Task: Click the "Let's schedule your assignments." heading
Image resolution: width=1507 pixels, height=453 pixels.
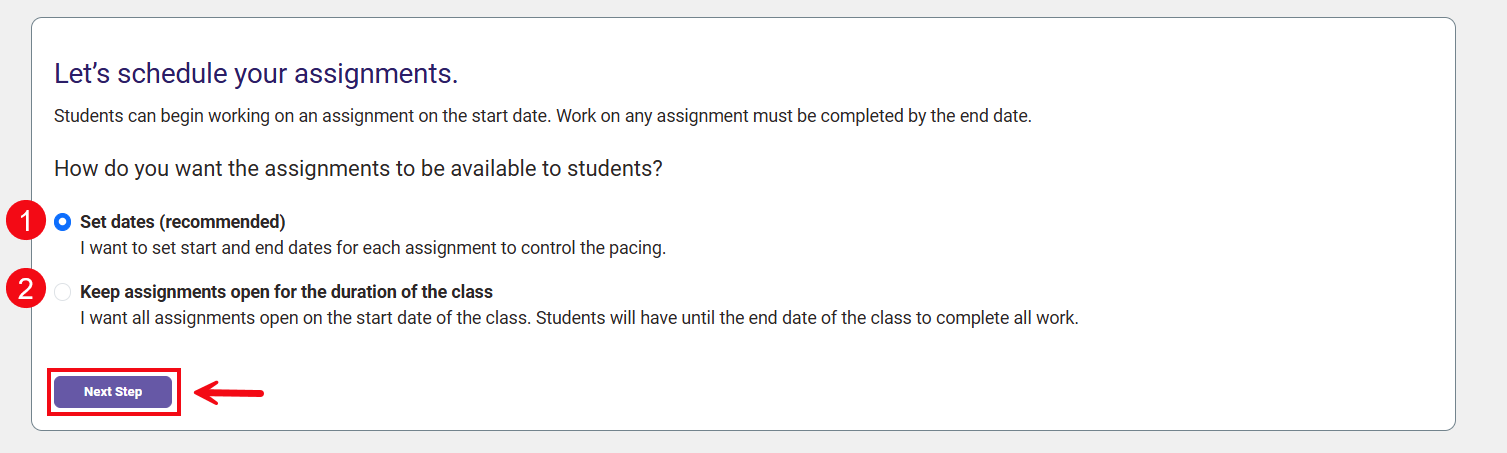Action: click(255, 73)
